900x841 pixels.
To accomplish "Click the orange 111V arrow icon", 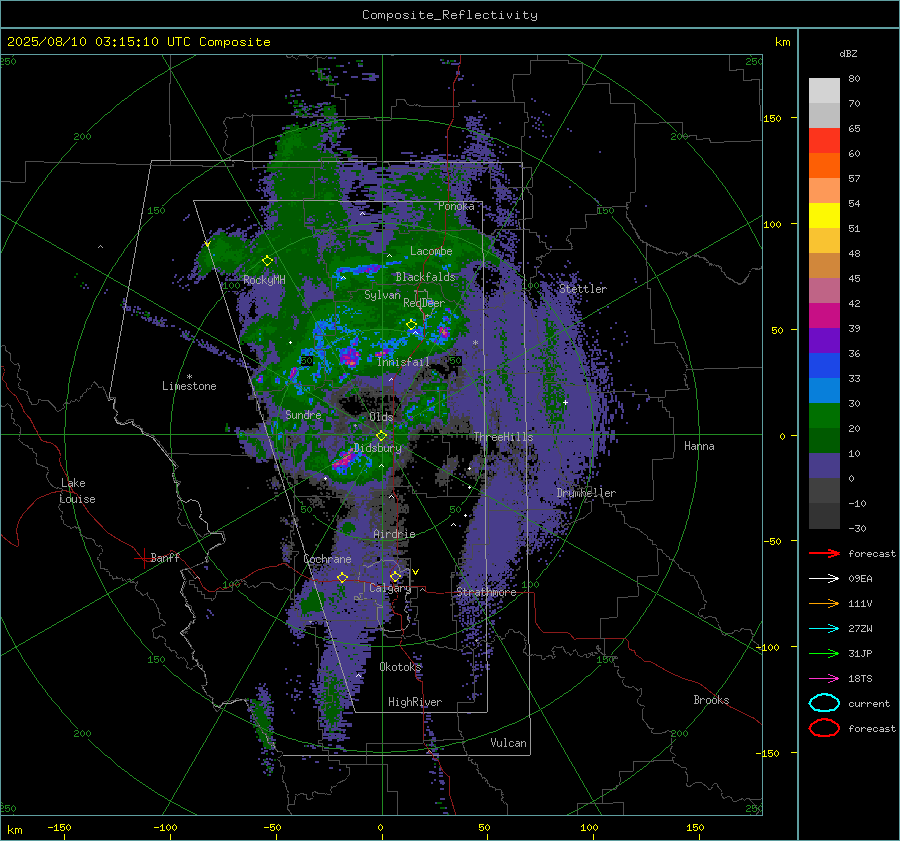I will [824, 603].
